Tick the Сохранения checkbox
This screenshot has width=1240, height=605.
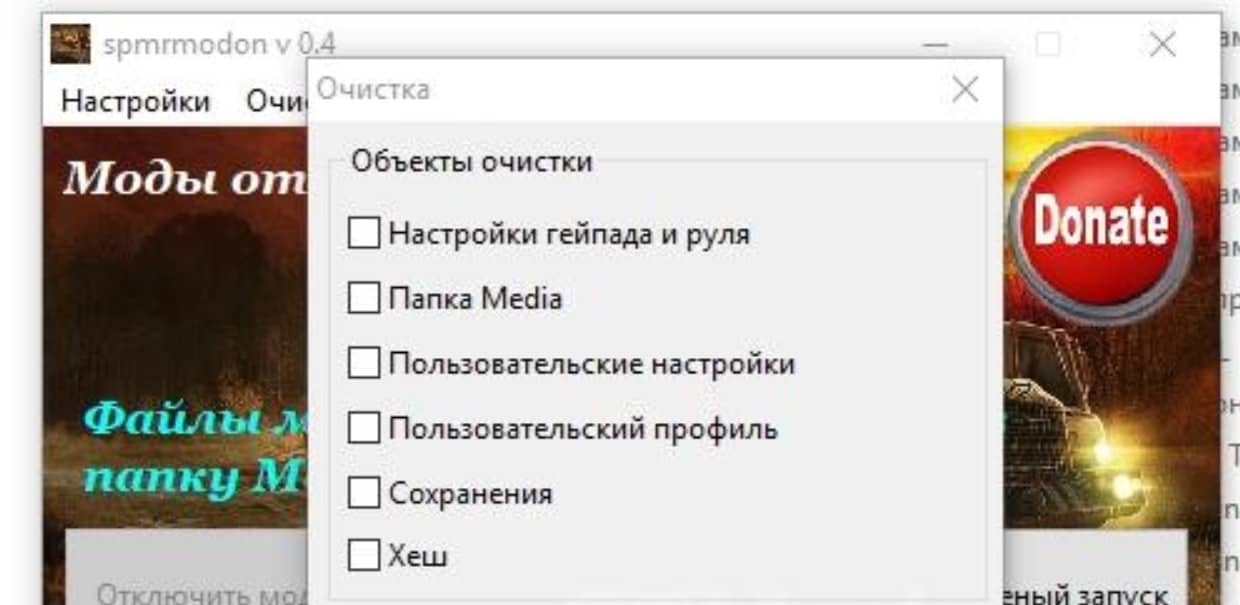[x=364, y=493]
